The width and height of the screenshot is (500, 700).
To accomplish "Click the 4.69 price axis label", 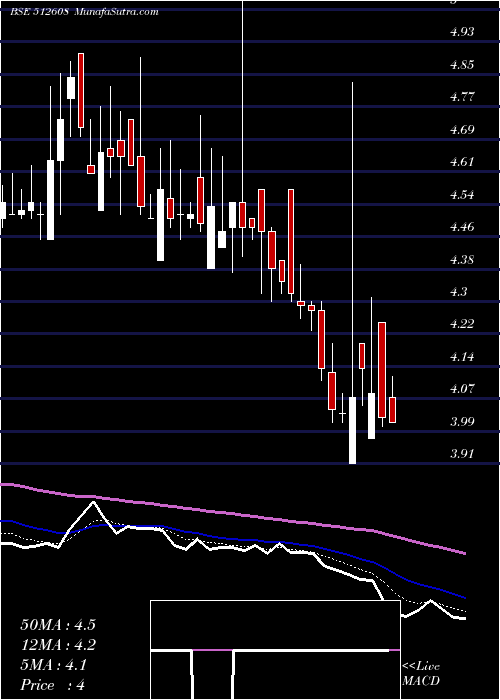I will point(462,130).
